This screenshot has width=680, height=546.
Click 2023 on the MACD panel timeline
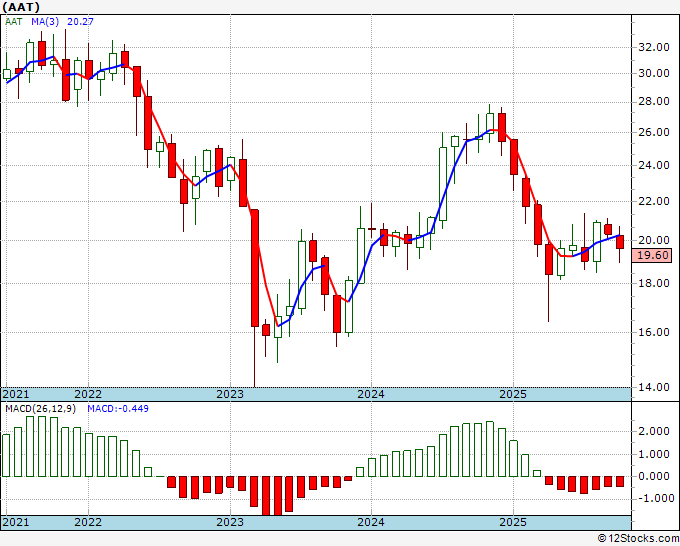point(230,522)
